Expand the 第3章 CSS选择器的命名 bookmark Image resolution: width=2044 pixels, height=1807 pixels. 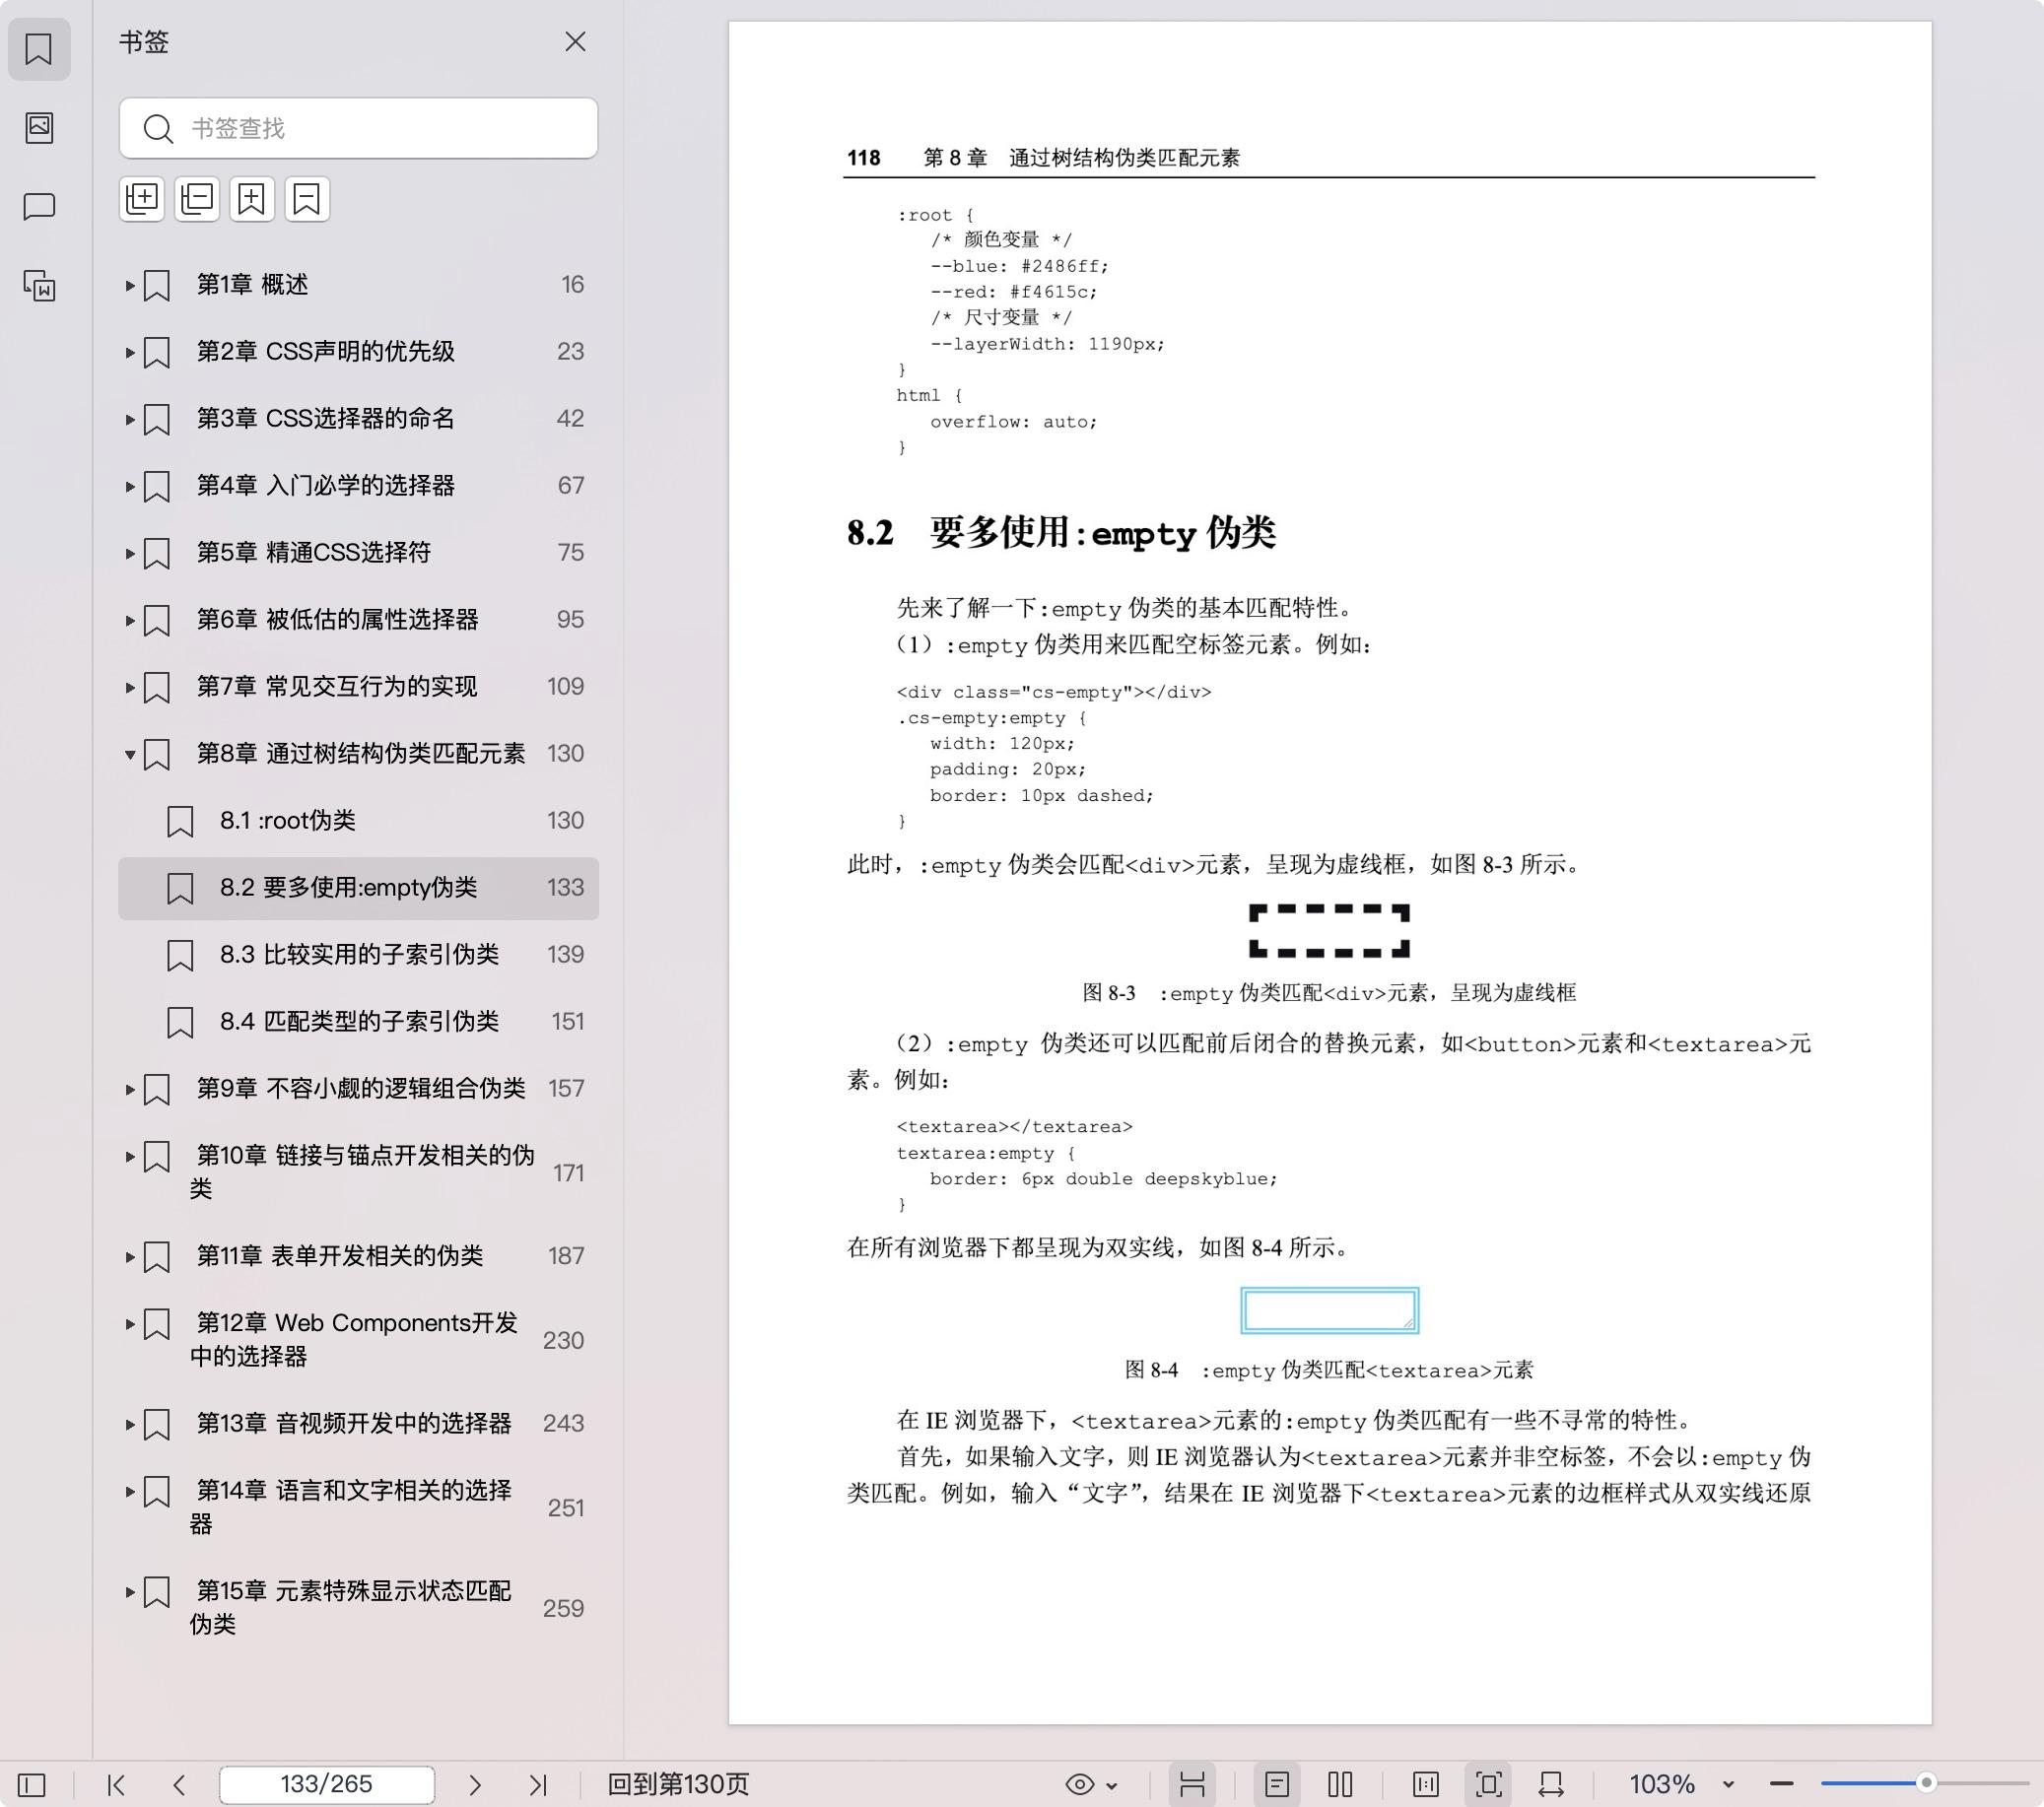130,419
